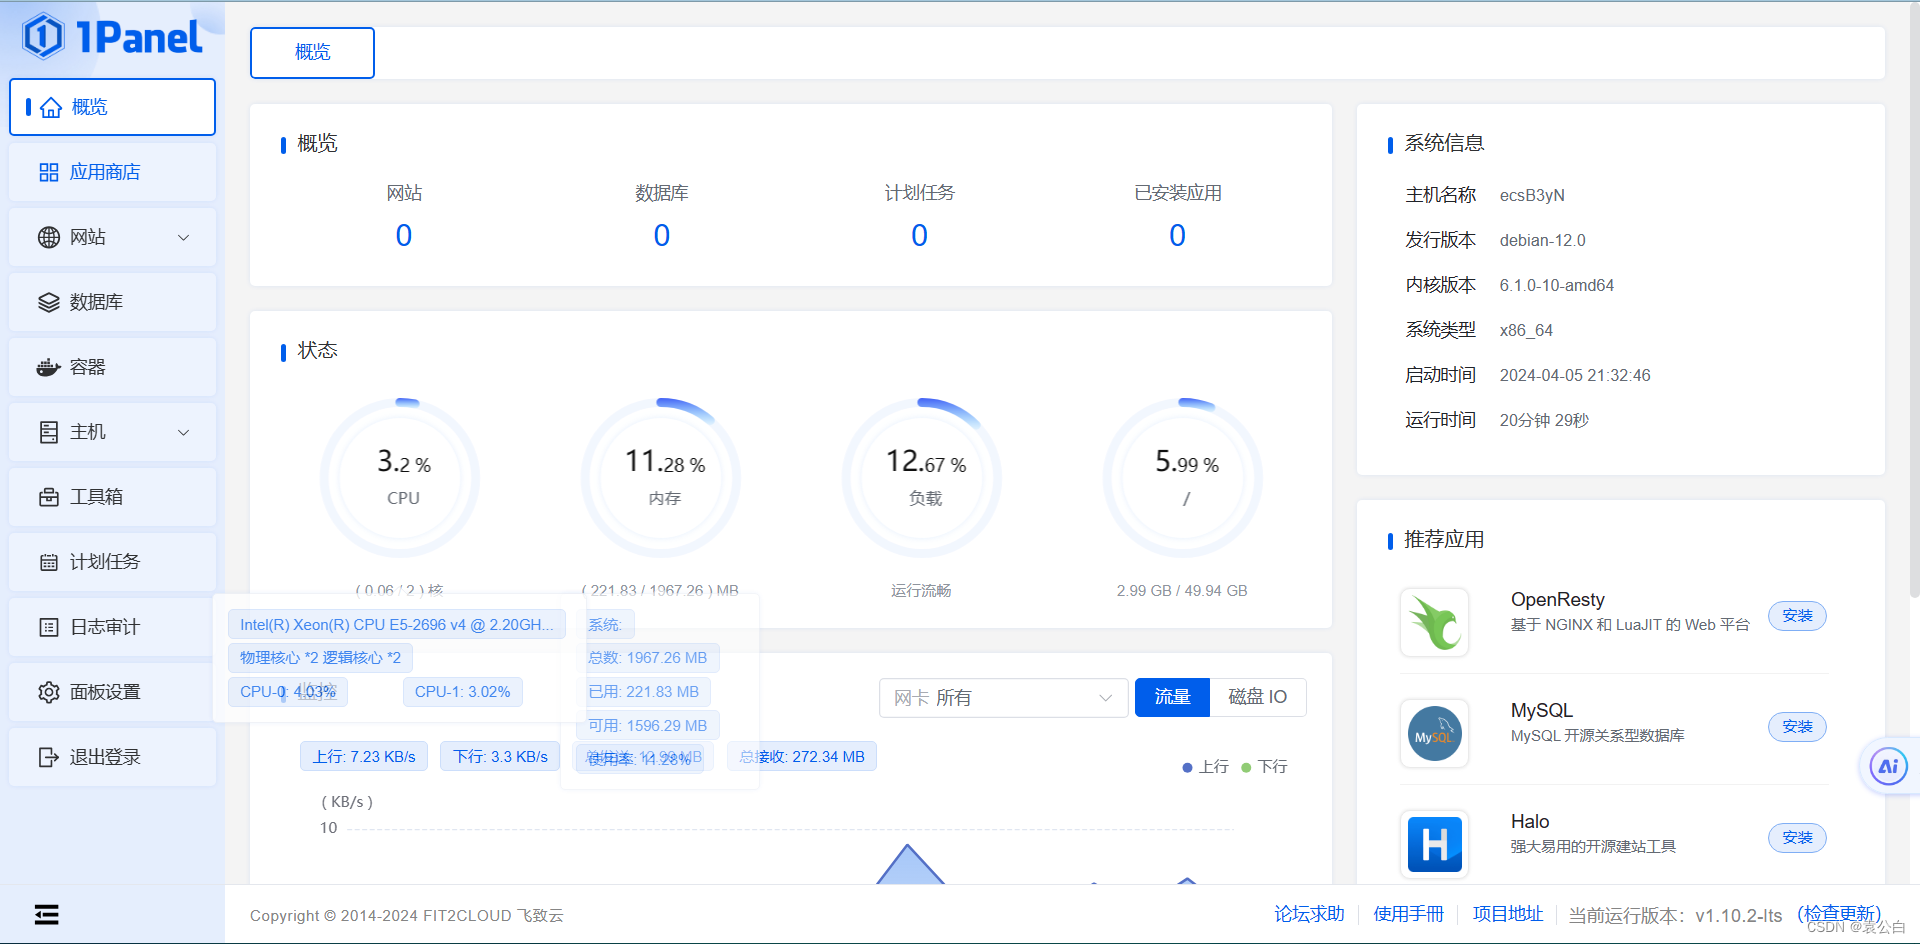This screenshot has height=944, width=1920.
Task: Click 数据库 count value 0
Action: click(662, 235)
